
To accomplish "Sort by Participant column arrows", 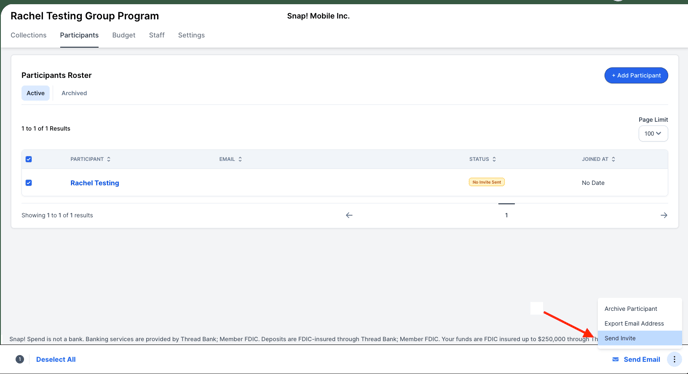I will point(108,159).
